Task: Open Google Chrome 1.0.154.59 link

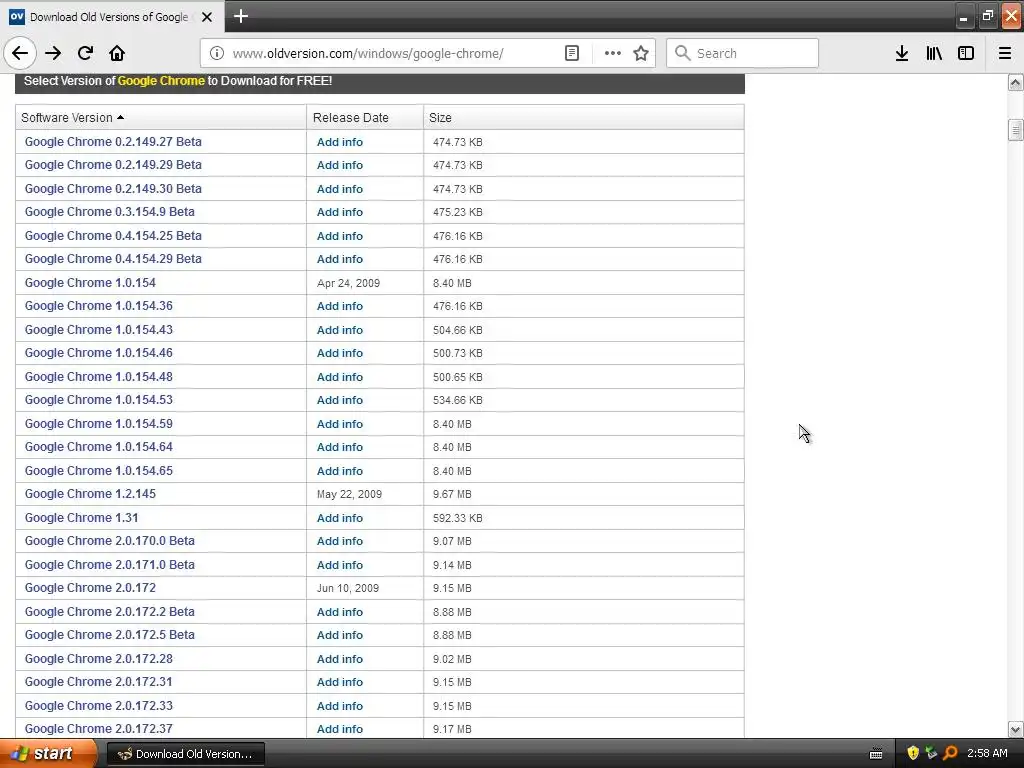Action: 99,424
